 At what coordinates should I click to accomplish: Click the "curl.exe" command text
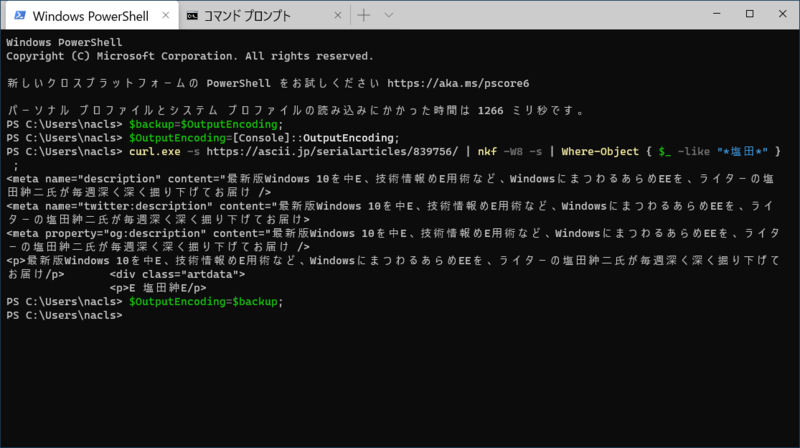pos(155,152)
